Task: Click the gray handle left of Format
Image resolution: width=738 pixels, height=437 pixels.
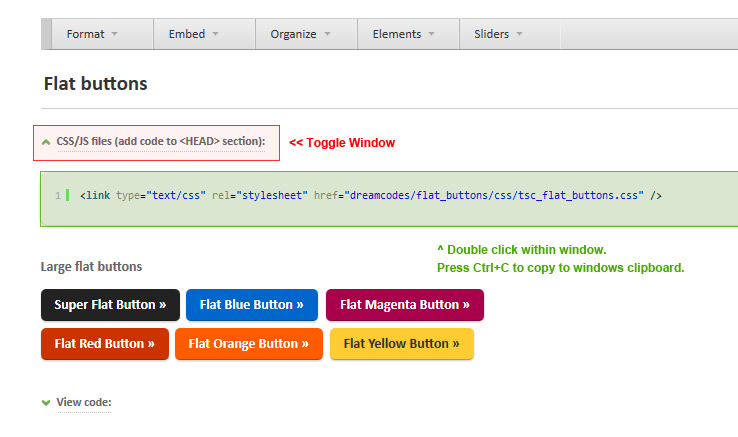Action: (x=46, y=34)
